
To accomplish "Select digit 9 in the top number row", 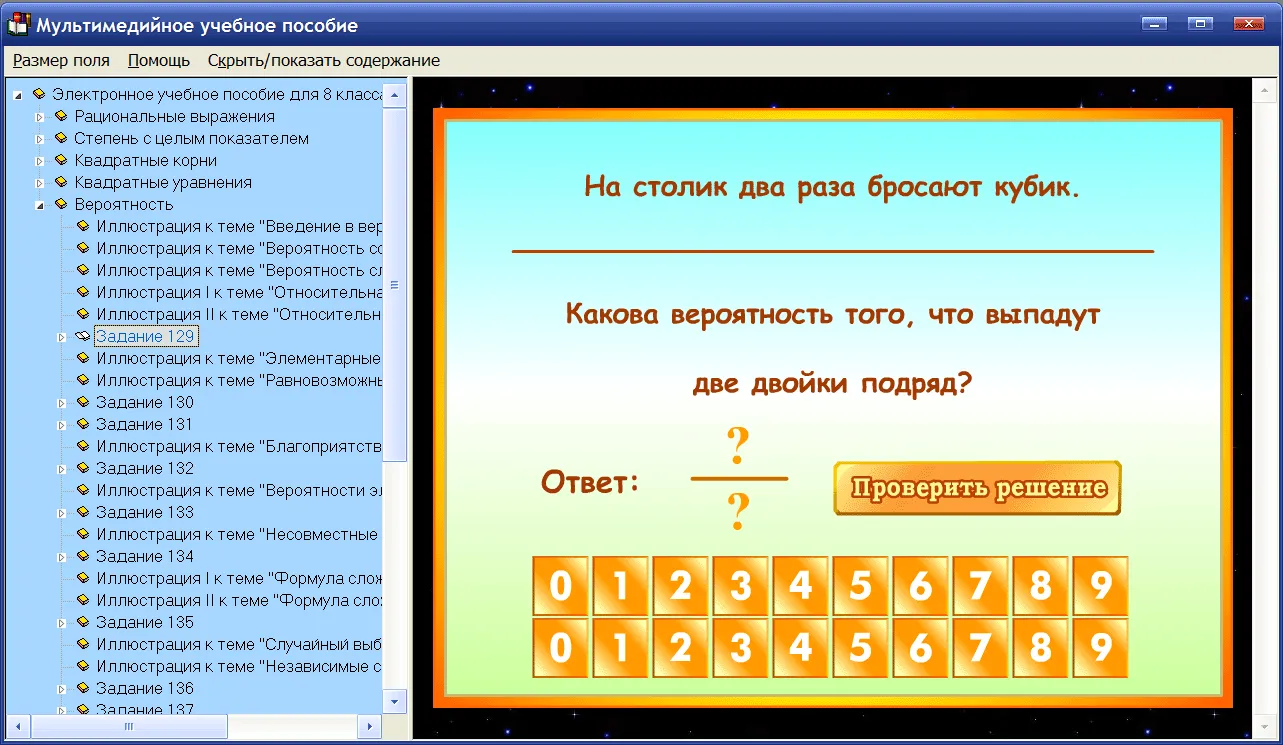I will pos(1100,586).
